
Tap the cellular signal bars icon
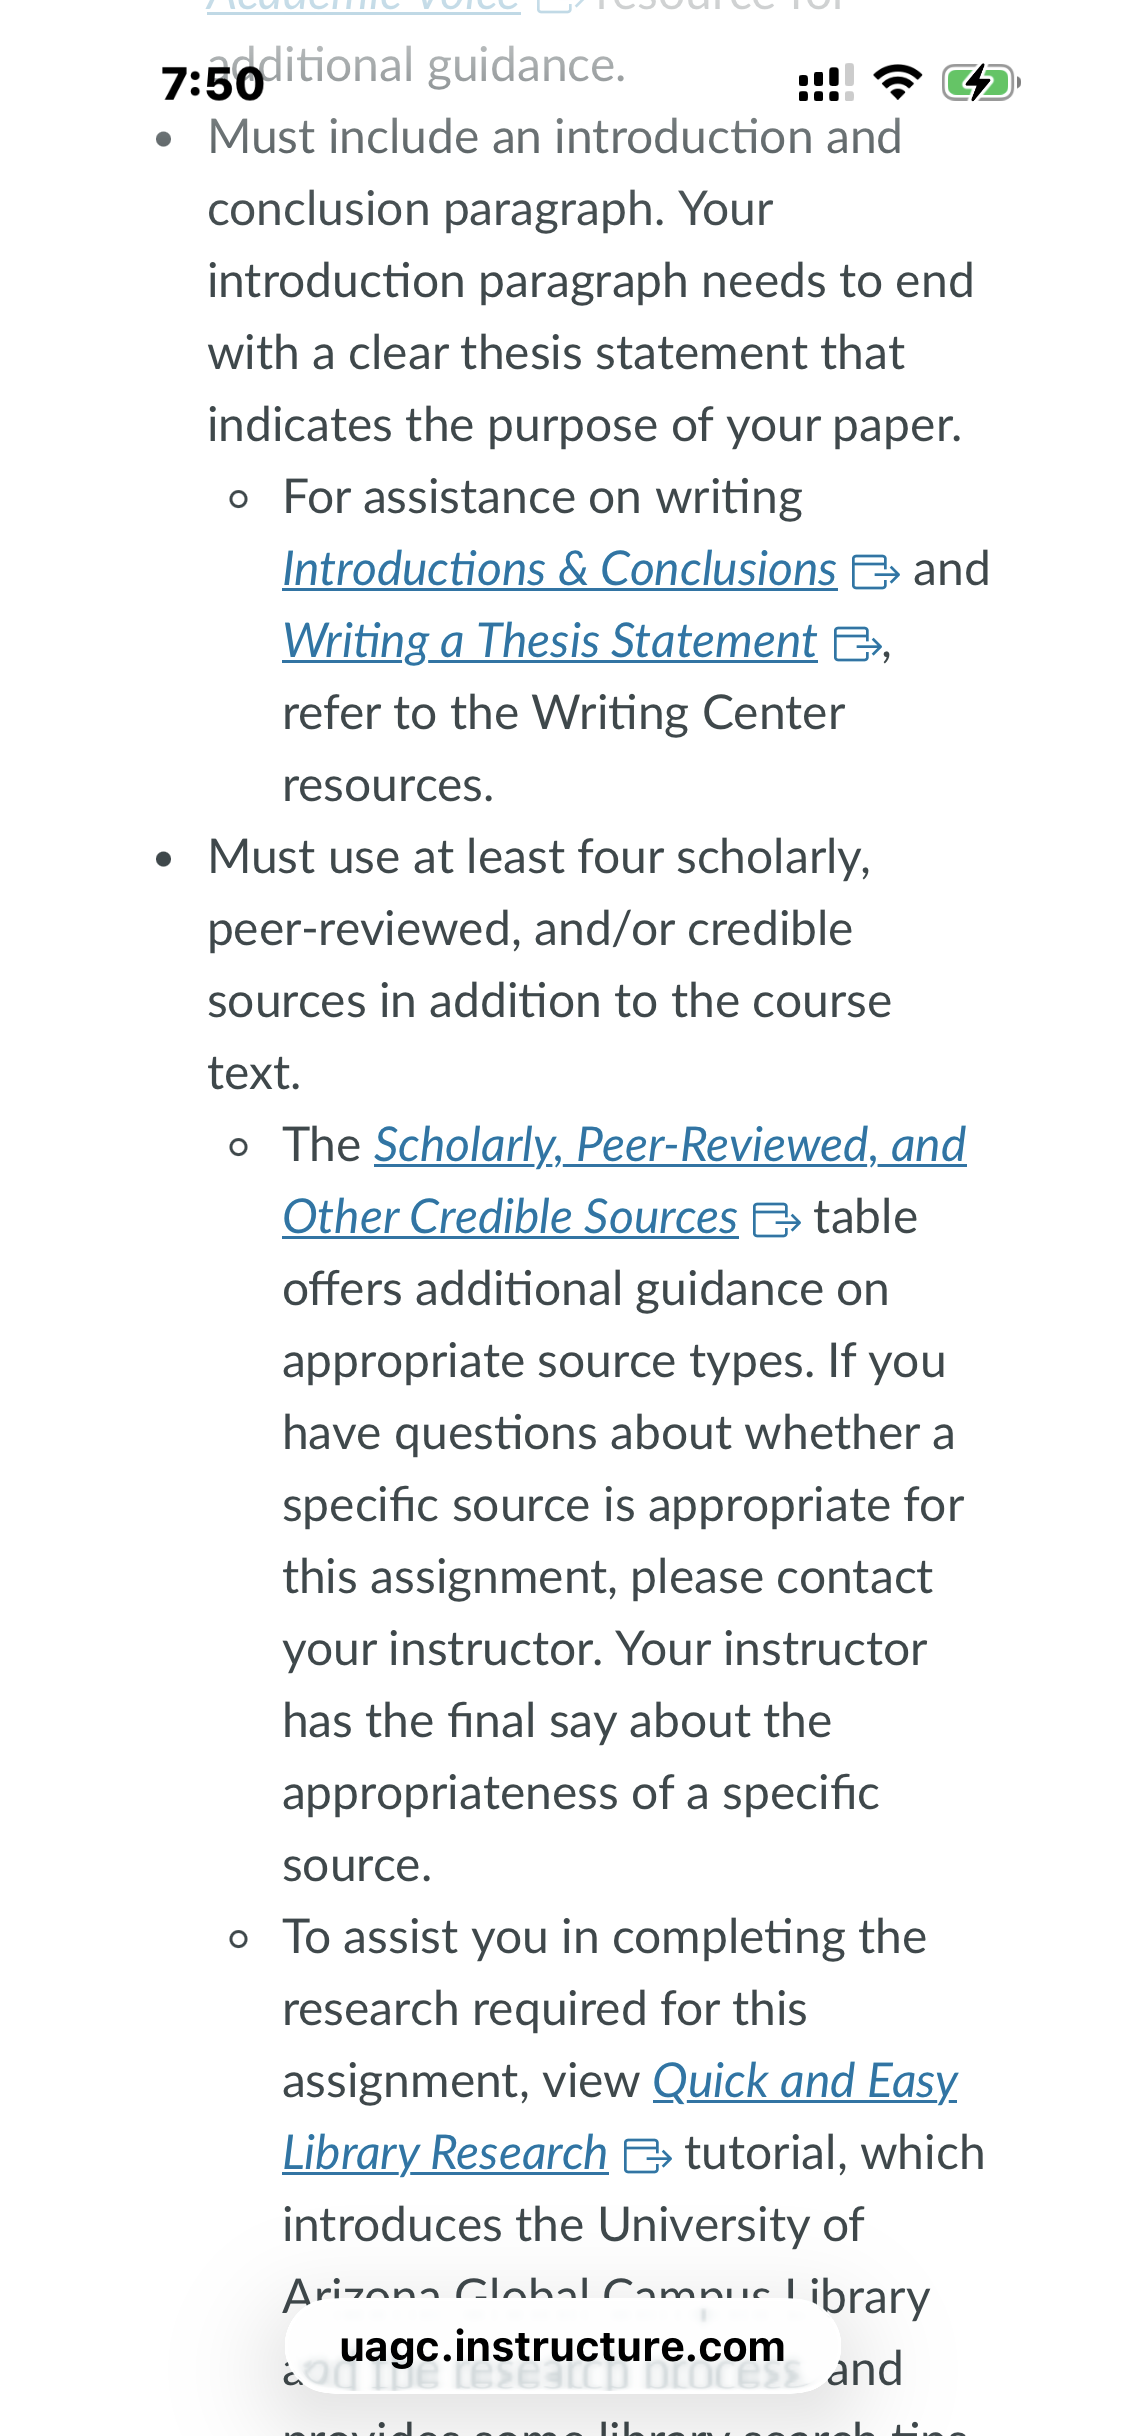pos(826,83)
